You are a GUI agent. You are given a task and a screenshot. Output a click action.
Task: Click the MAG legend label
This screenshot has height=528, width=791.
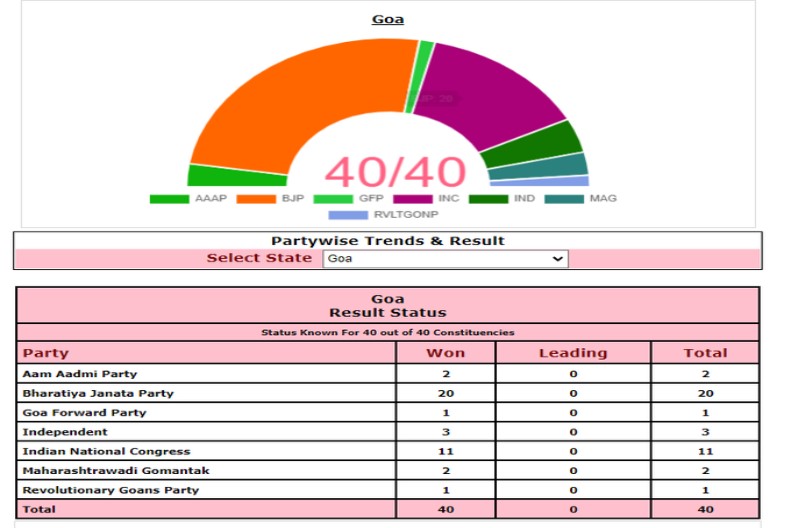(603, 199)
